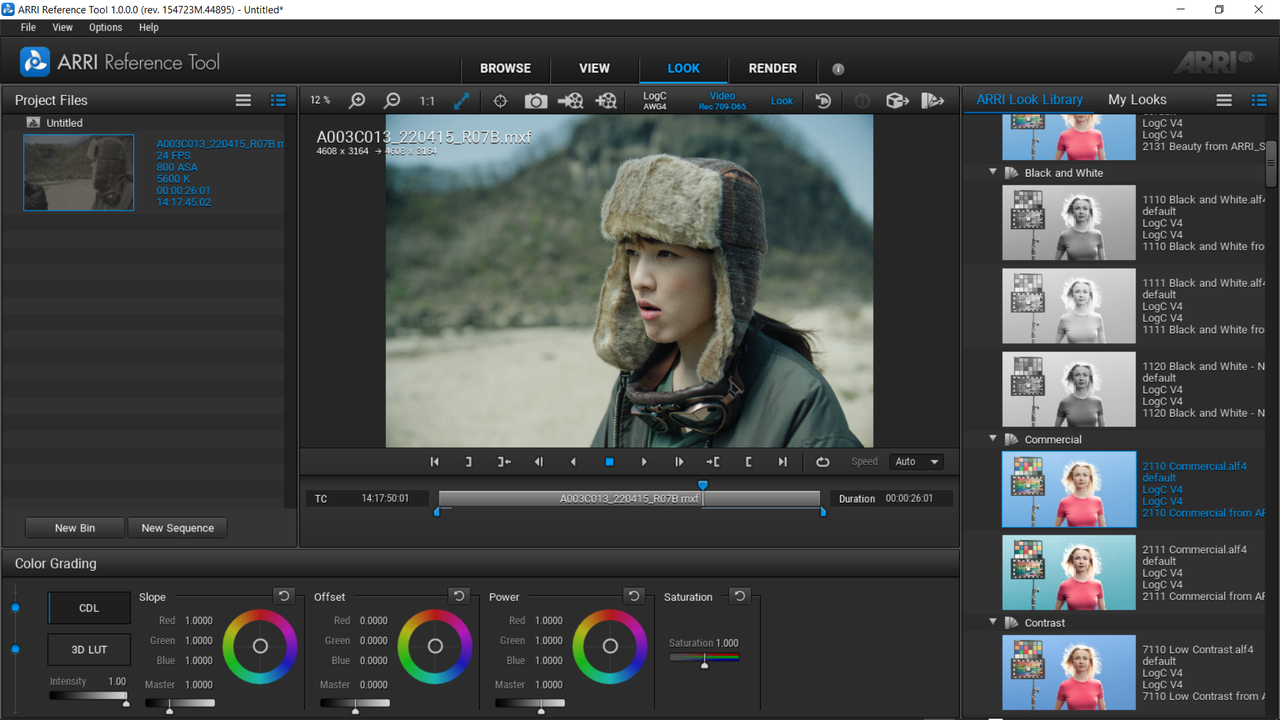Reset the Slope color wheel
The height and width of the screenshot is (720, 1280).
pyautogui.click(x=284, y=596)
